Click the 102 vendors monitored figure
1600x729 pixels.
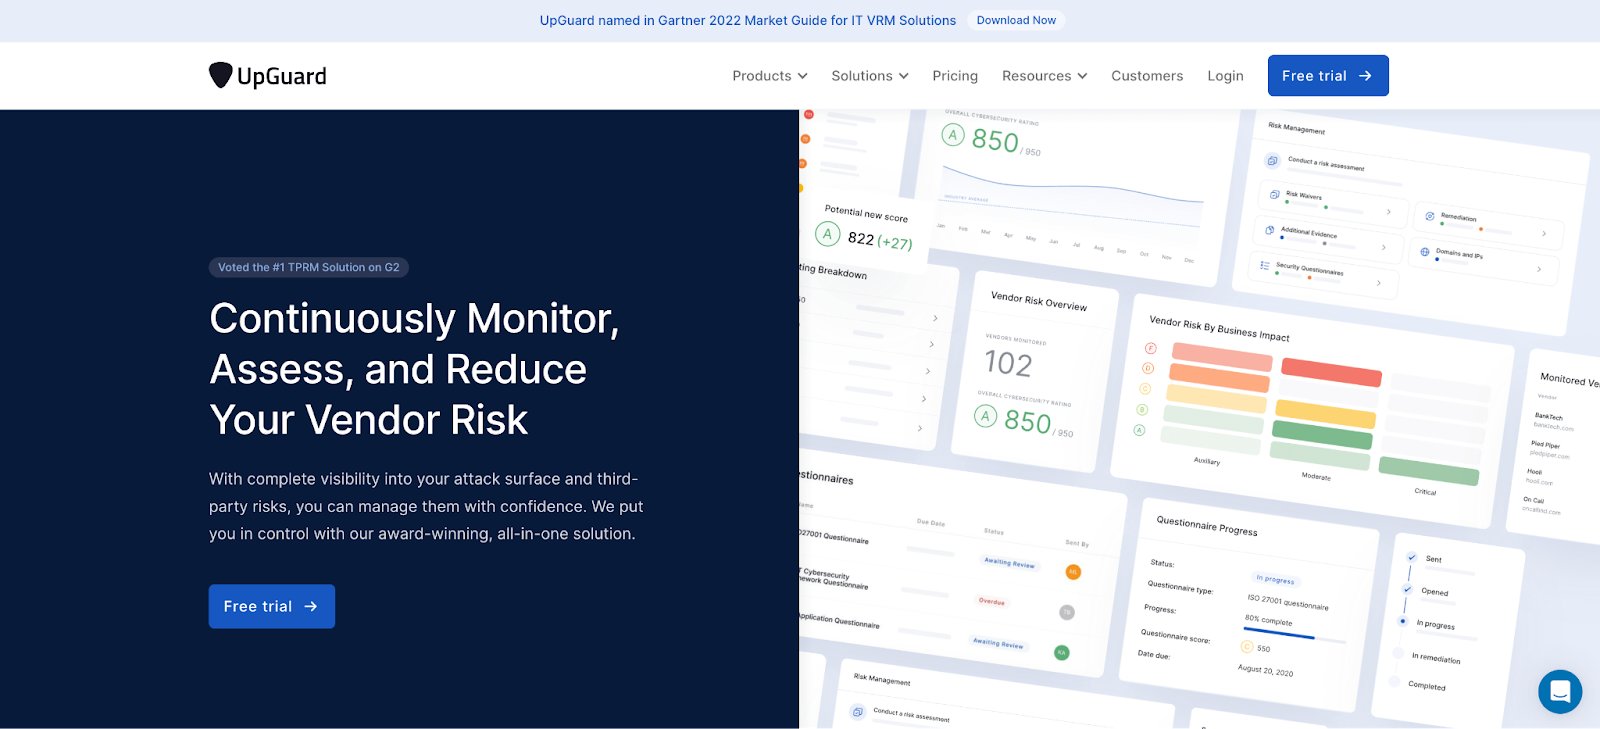[1008, 363]
